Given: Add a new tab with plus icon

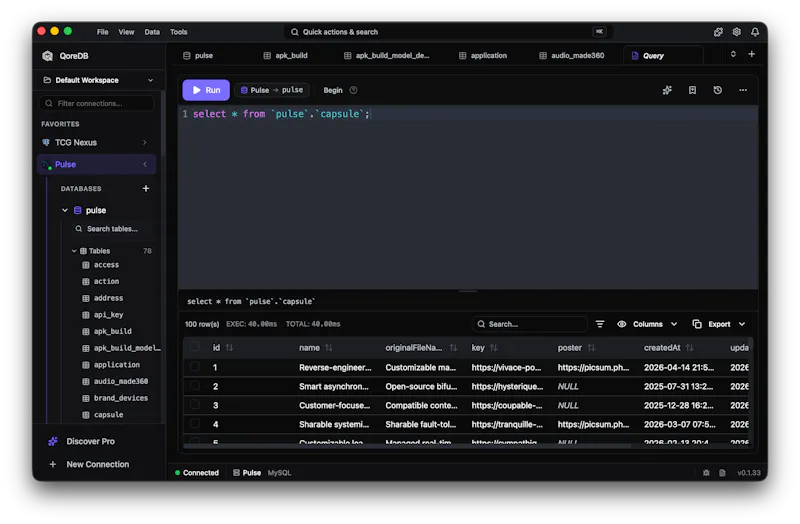Looking at the screenshot, I should click(752, 54).
